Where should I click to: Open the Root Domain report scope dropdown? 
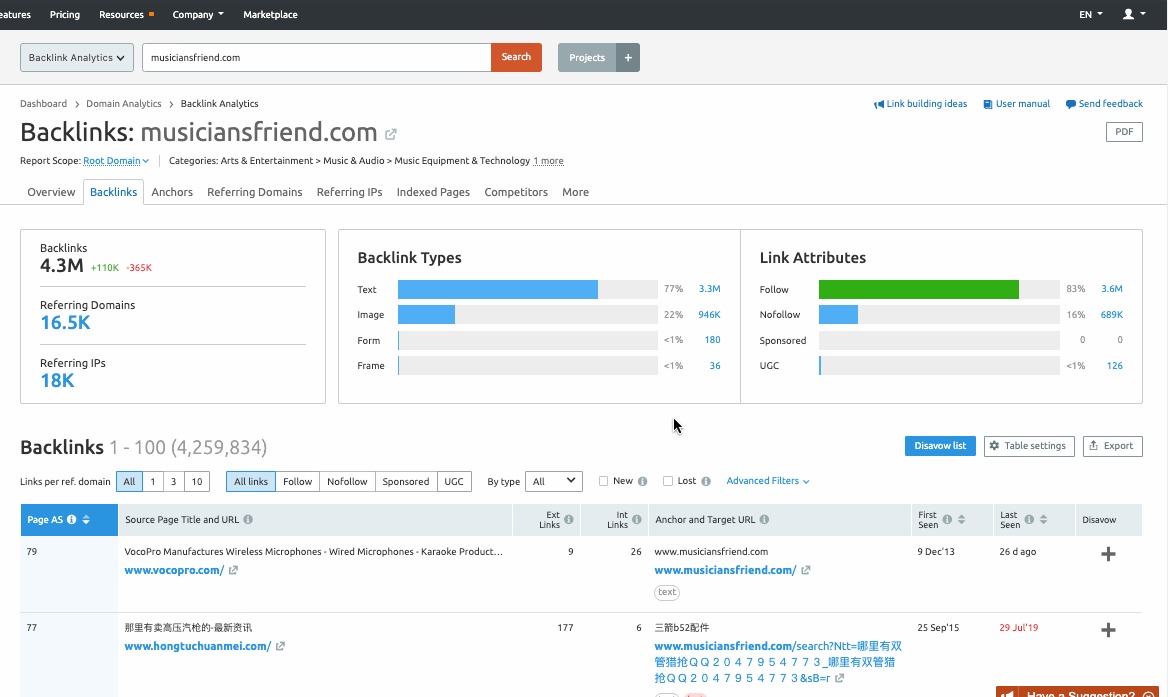point(116,160)
